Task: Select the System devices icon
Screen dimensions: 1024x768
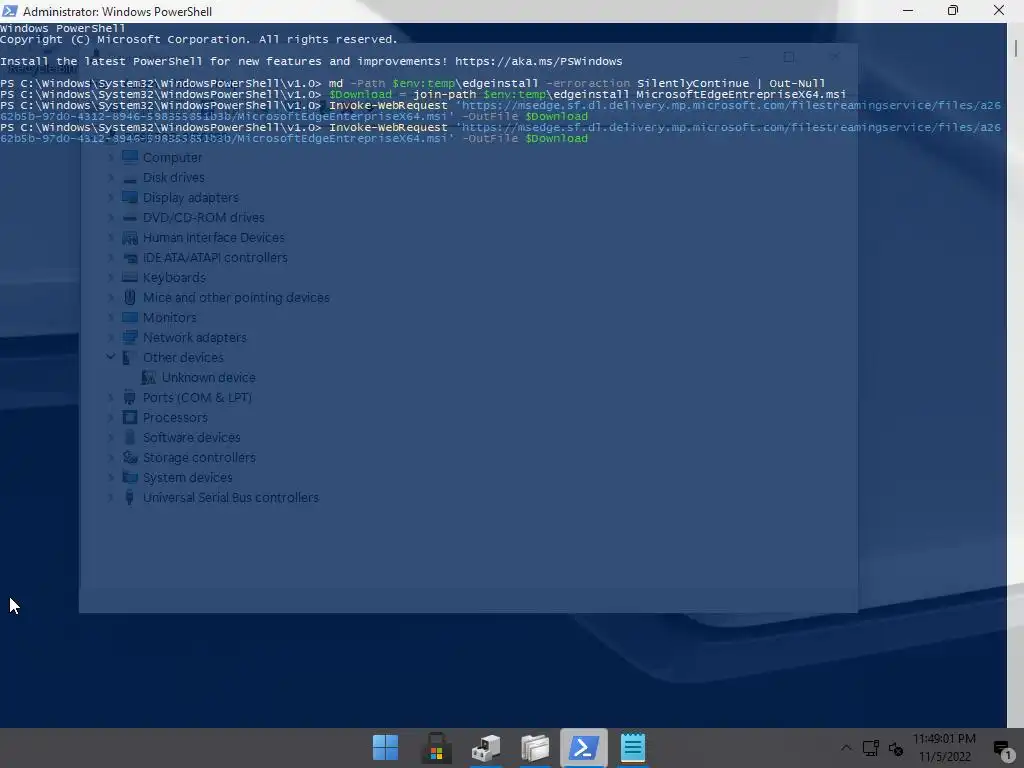Action: point(130,477)
